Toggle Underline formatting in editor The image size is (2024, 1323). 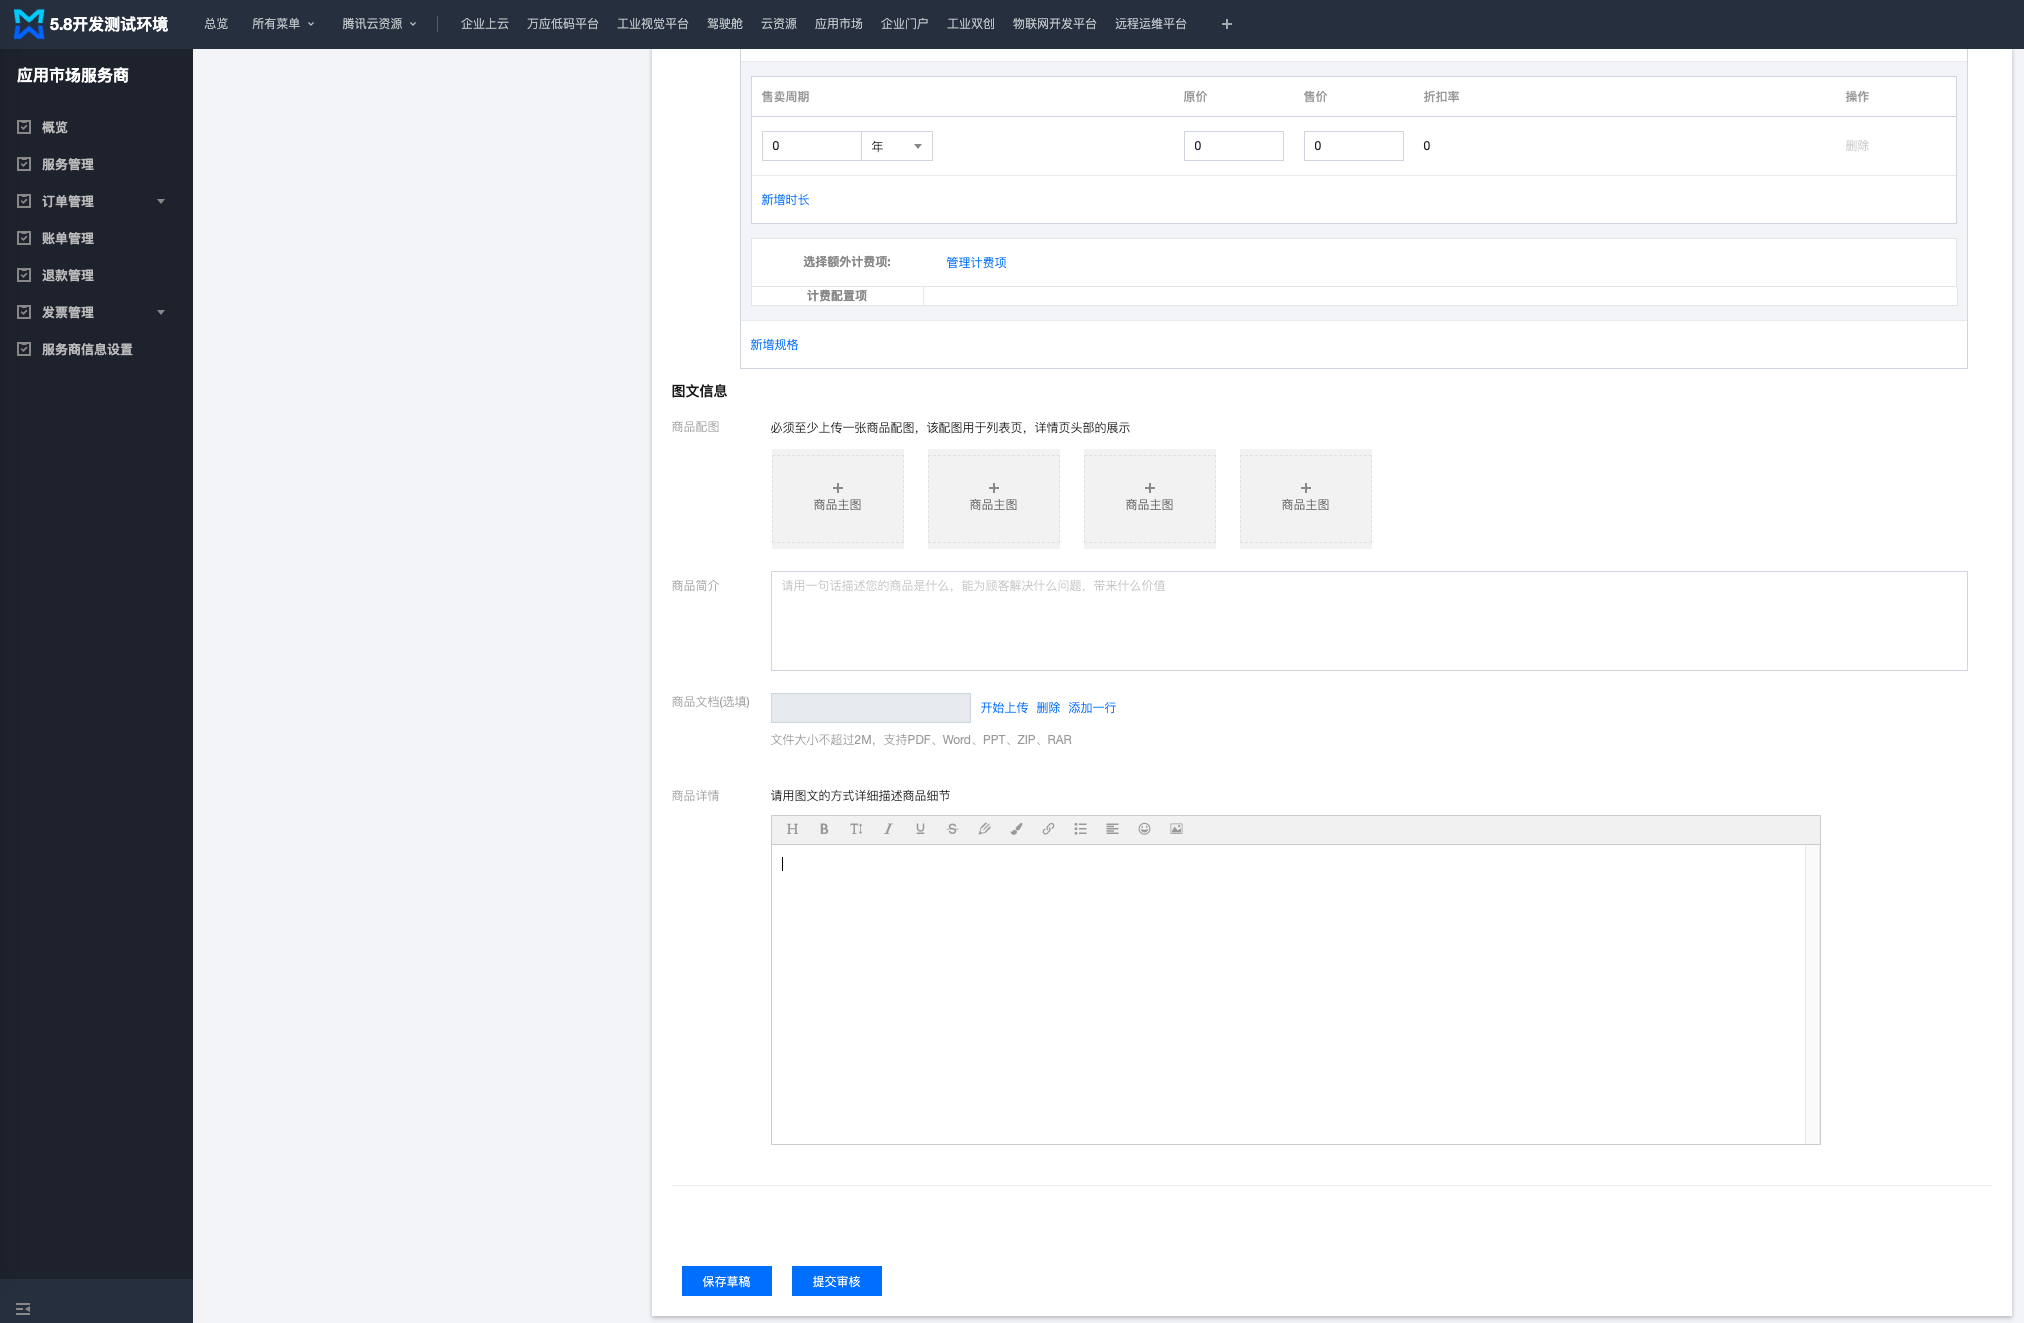920,829
